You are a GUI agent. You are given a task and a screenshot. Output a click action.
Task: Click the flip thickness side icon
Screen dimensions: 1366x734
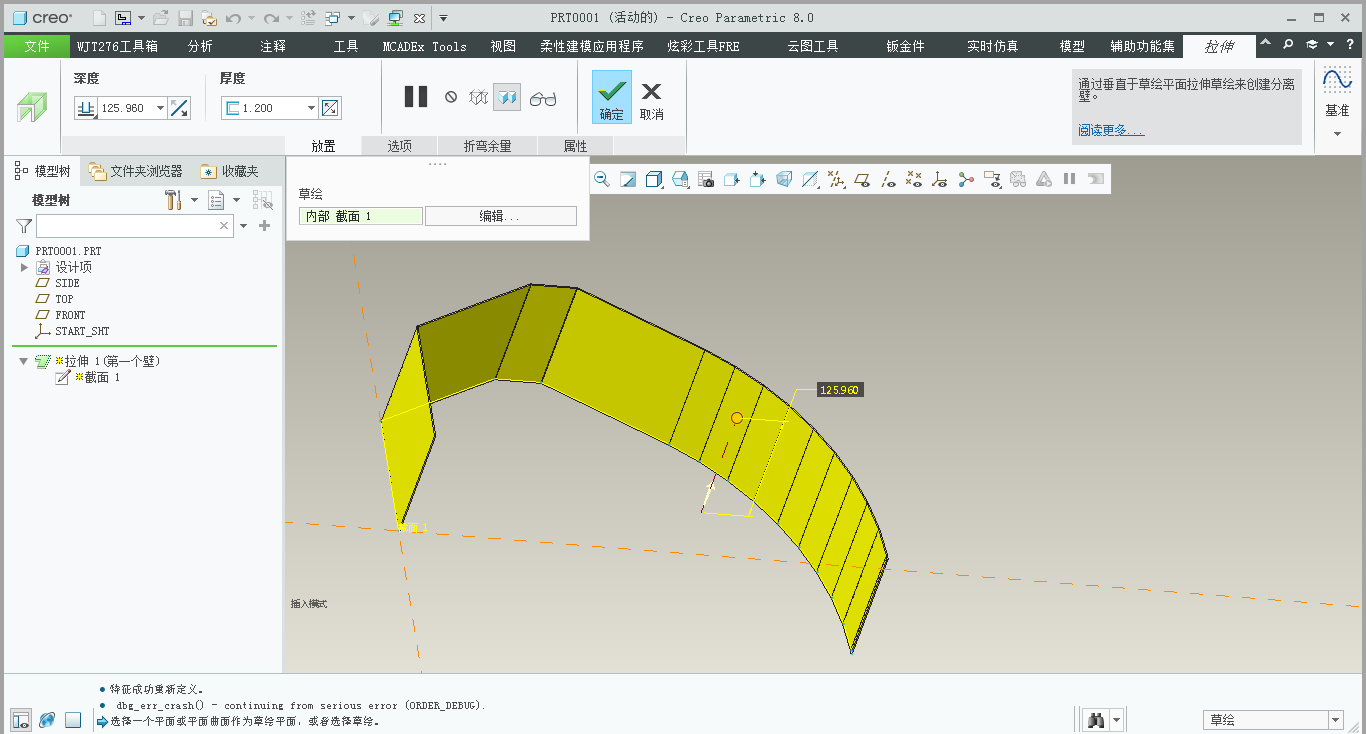point(330,108)
